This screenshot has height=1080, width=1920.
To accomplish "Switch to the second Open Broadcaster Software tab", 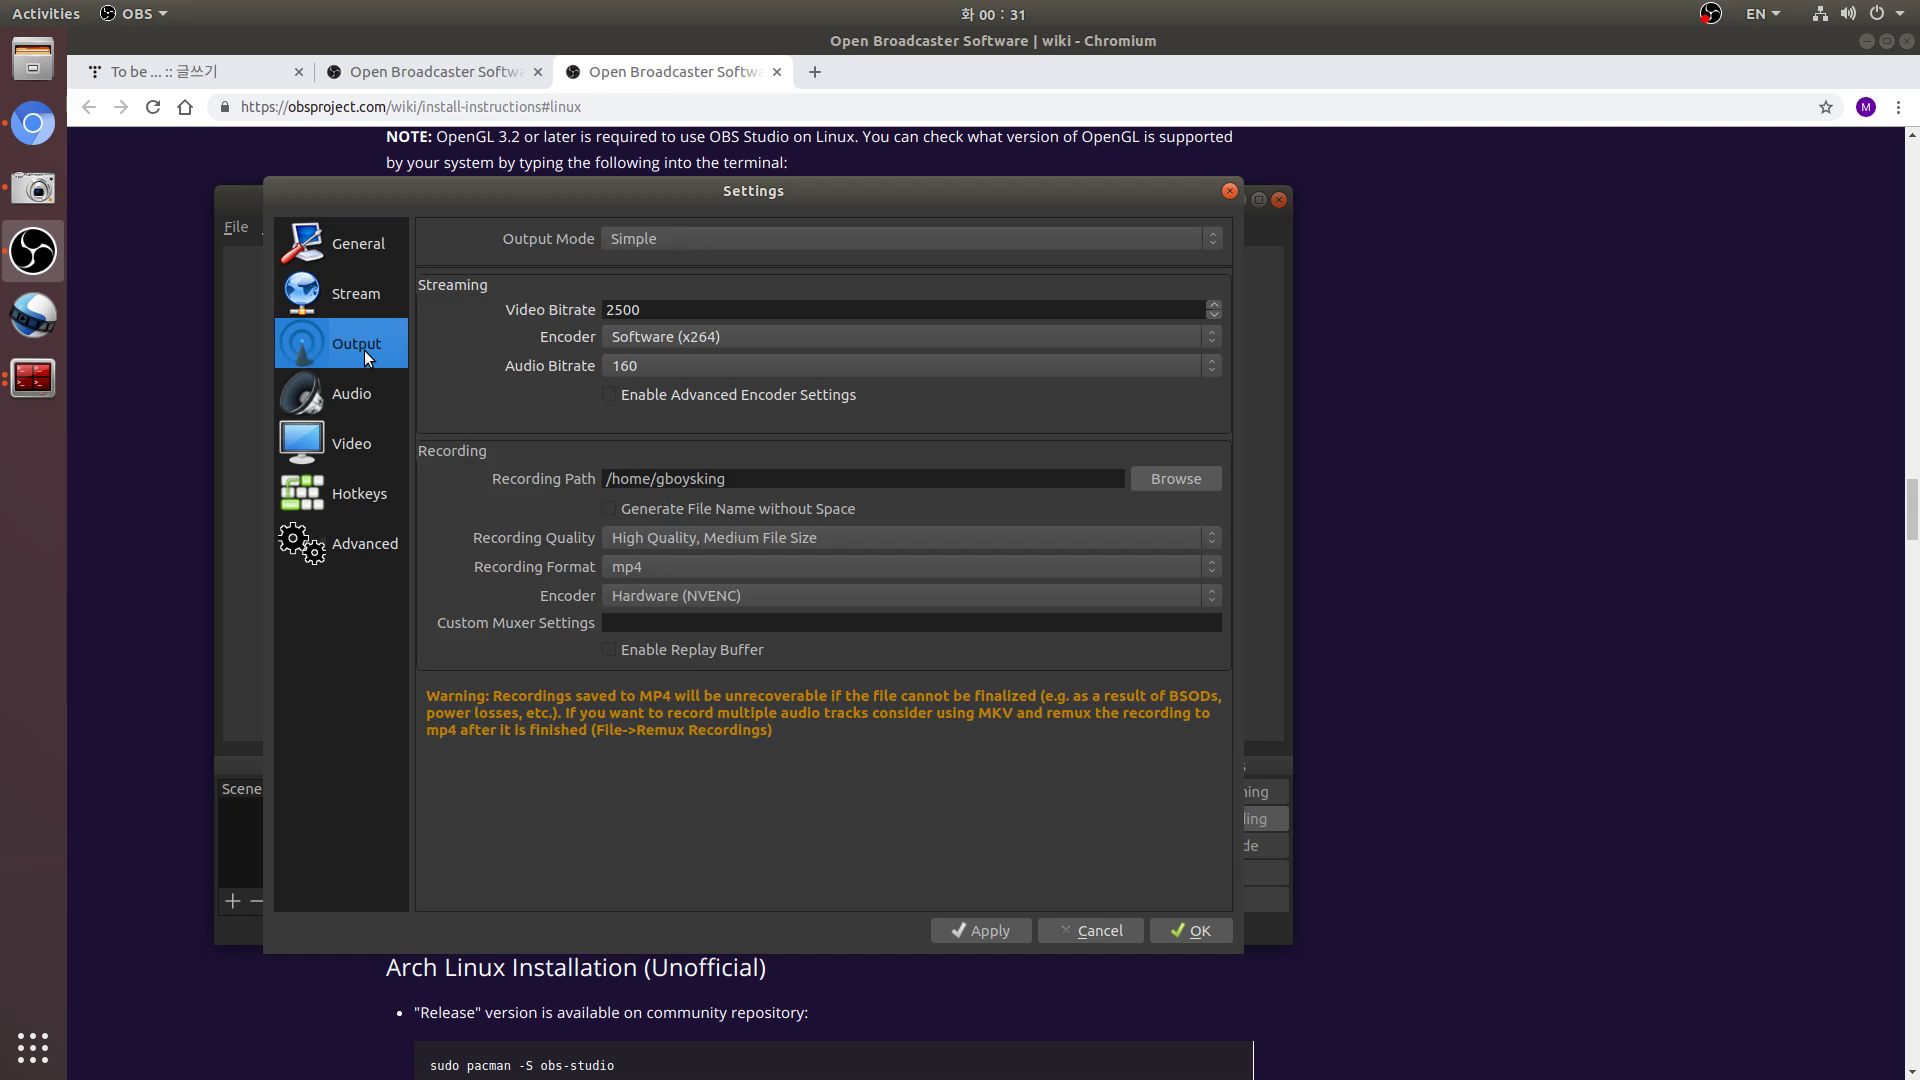I will [433, 72].
